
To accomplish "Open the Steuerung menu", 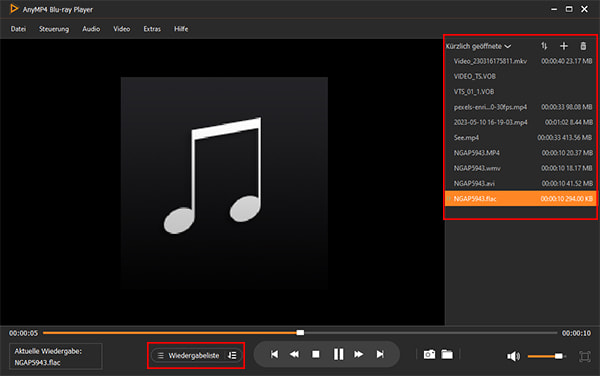I will tap(54, 29).
